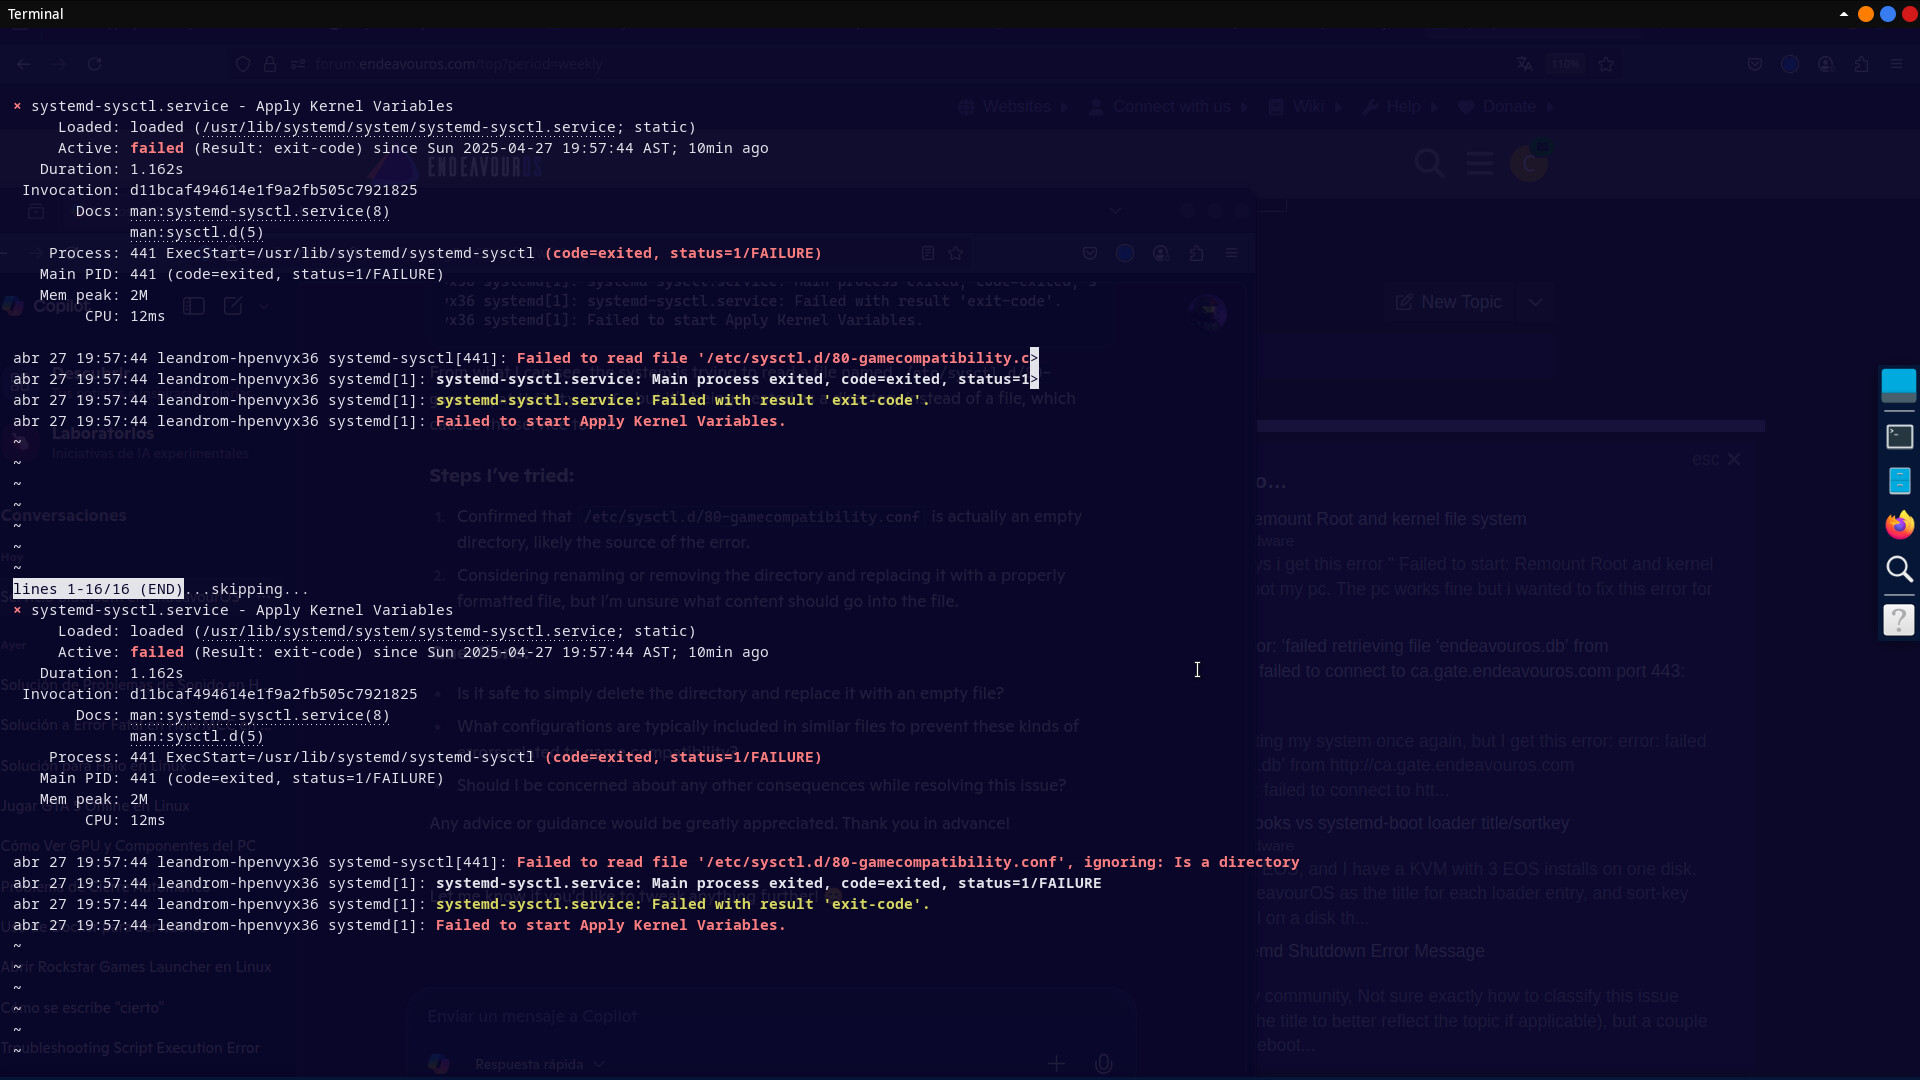Click man:sysctl.d(5) link in the upper output

point(196,232)
